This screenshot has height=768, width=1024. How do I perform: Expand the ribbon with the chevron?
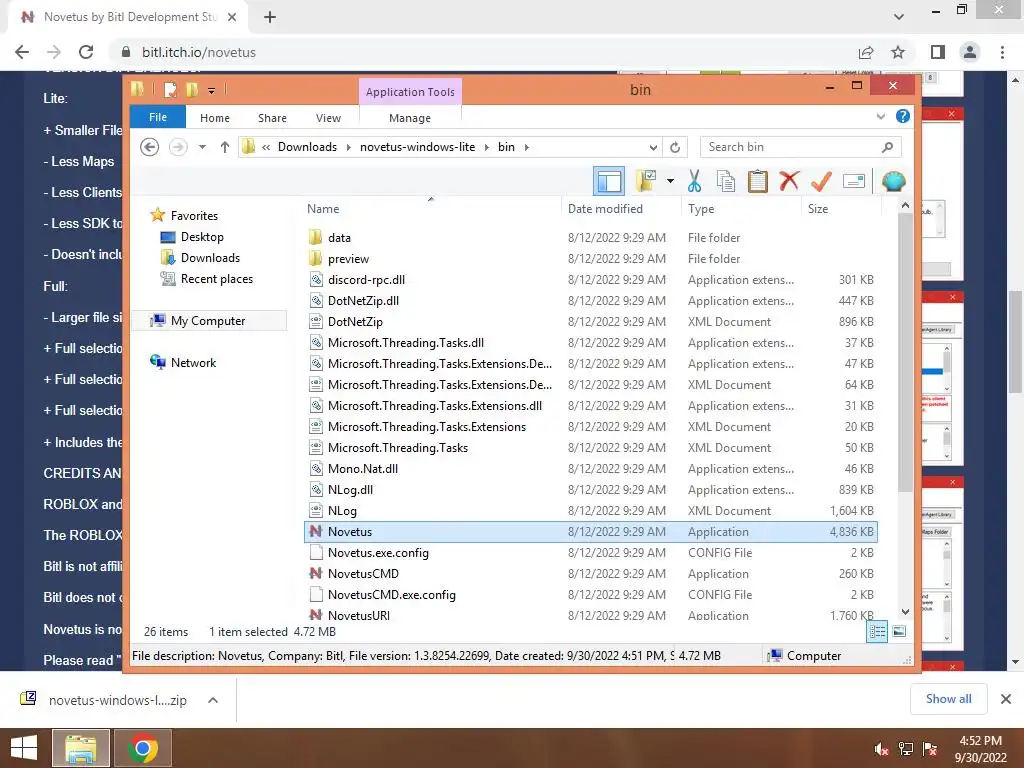click(880, 116)
